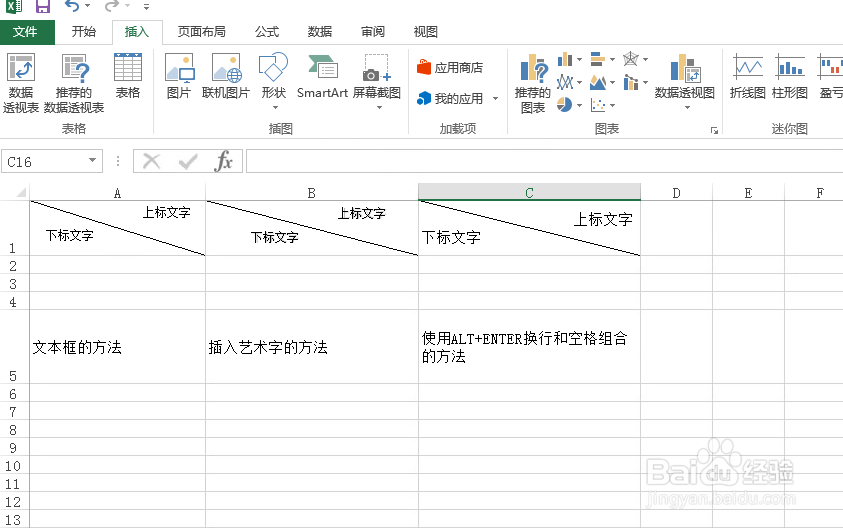Open 我的应用 add-ins
843x528 pixels.
450,98
